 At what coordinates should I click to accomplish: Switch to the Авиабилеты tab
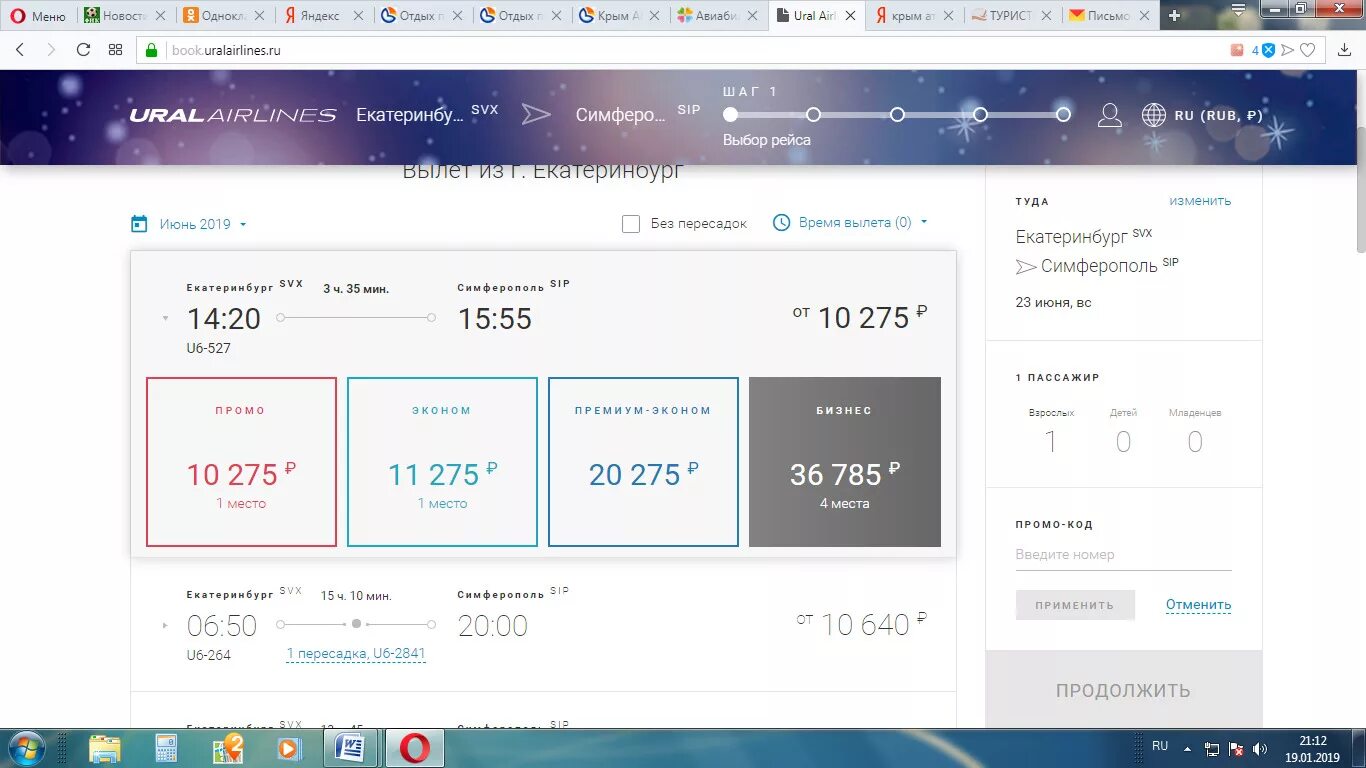(x=718, y=16)
